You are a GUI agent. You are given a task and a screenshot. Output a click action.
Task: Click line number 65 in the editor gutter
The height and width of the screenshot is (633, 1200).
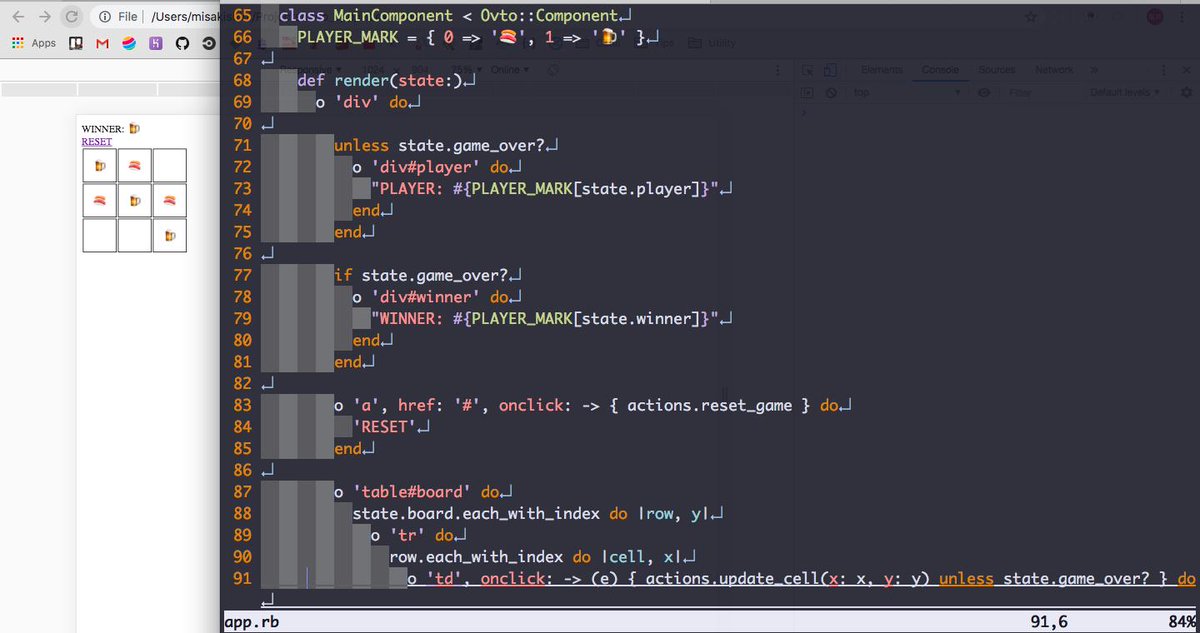pyautogui.click(x=242, y=16)
